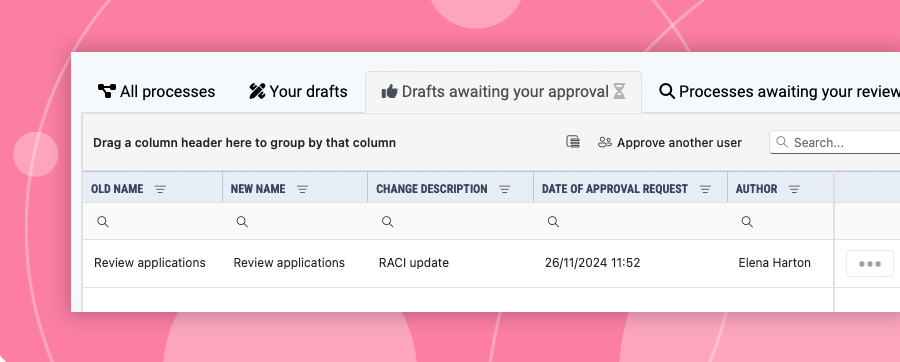900x362 pixels.
Task: Open filter for Date of Approval Request
Action: (x=705, y=189)
